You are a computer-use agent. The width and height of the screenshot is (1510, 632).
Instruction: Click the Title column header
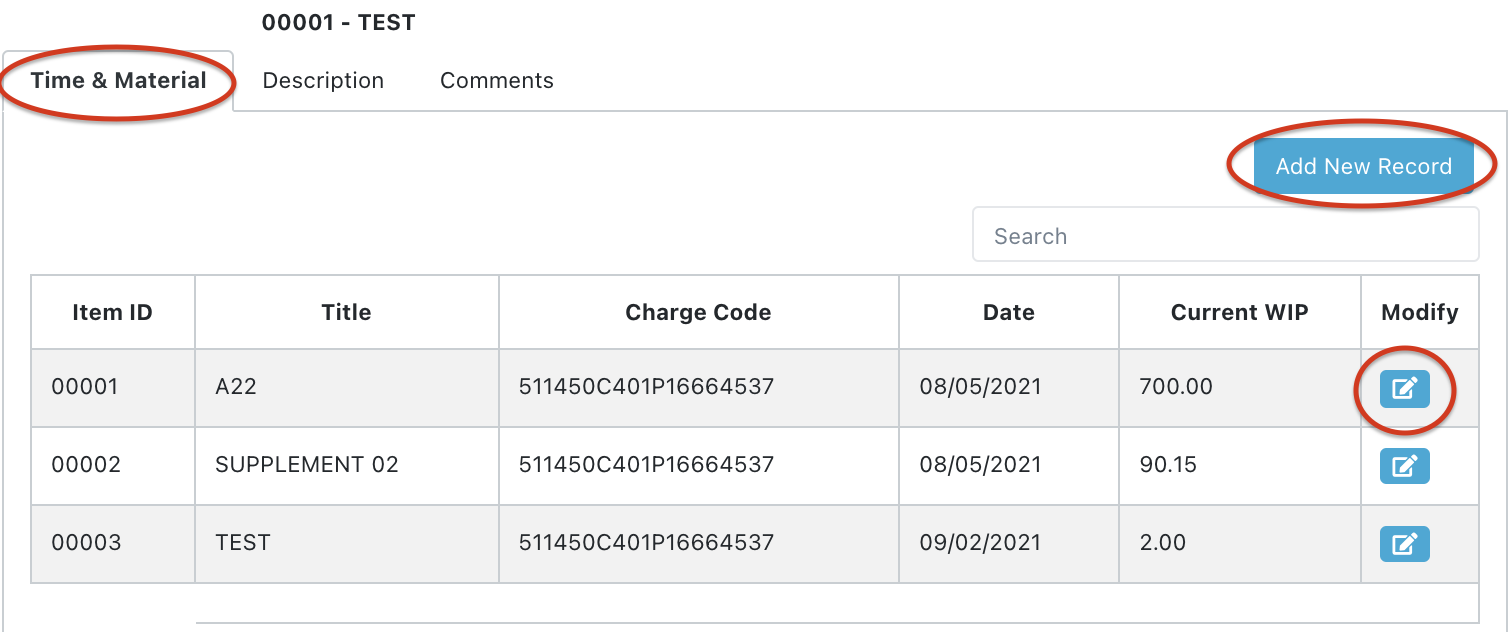[346, 313]
